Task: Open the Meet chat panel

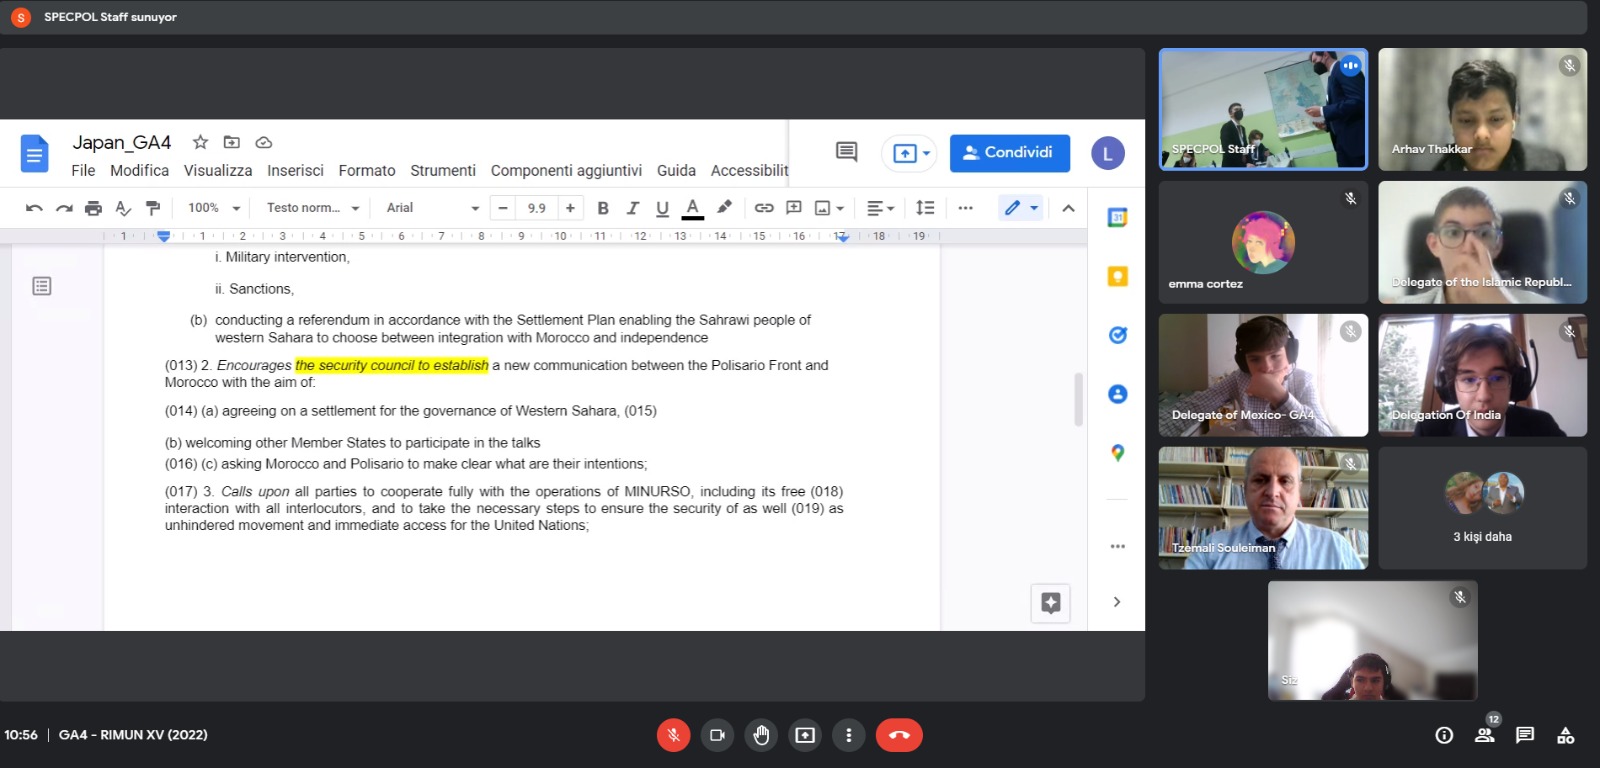Action: [x=1524, y=735]
